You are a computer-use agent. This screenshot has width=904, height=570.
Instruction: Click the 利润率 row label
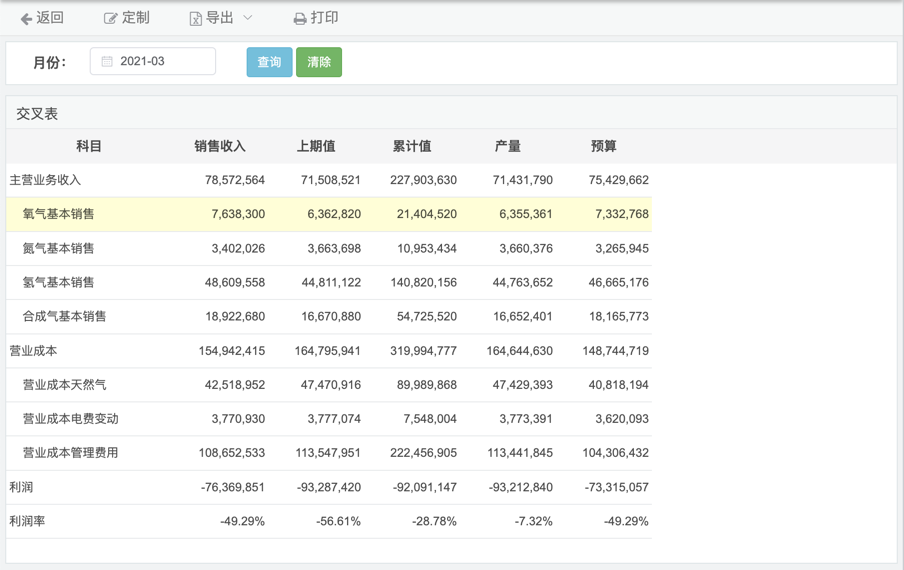[27, 521]
